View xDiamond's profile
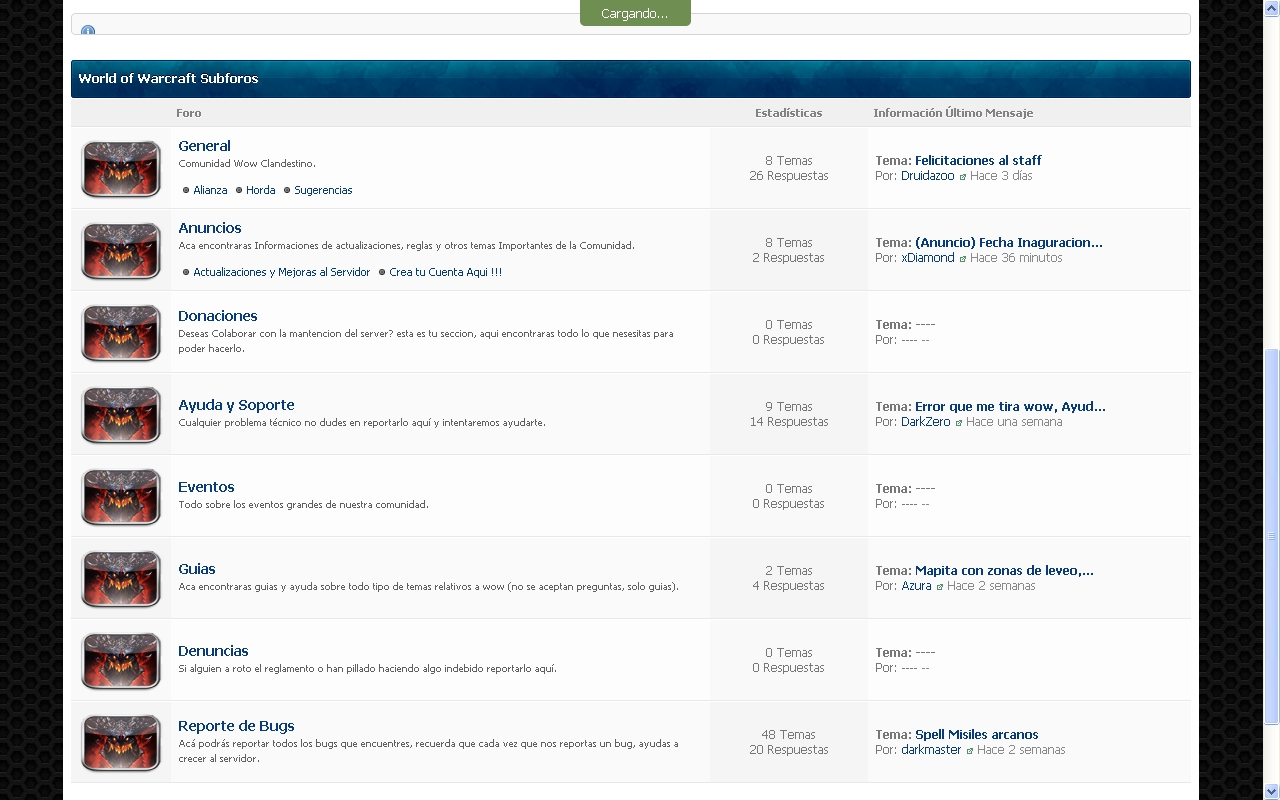 point(928,258)
